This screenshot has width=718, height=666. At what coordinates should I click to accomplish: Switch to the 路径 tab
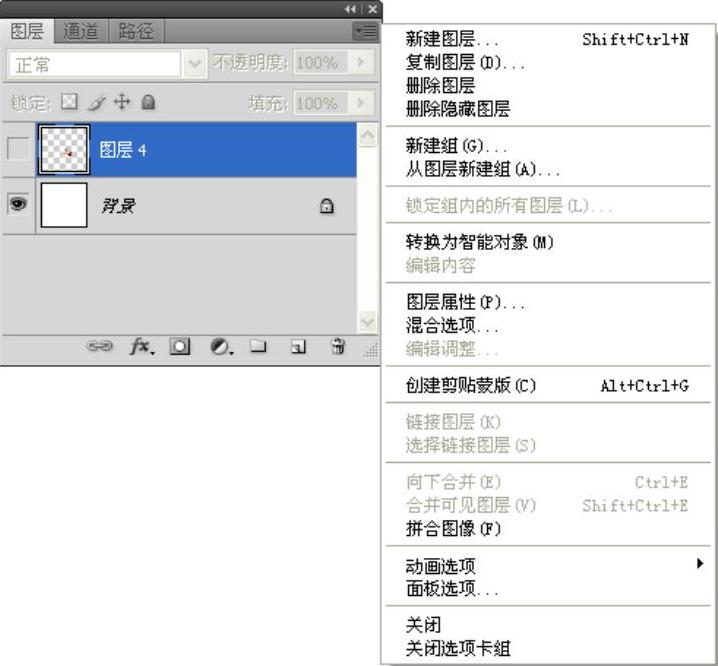point(136,31)
